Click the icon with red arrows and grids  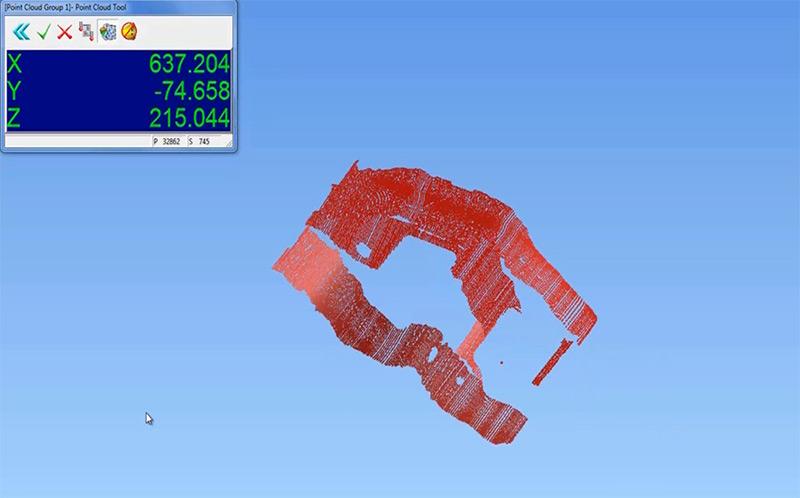[x=85, y=32]
